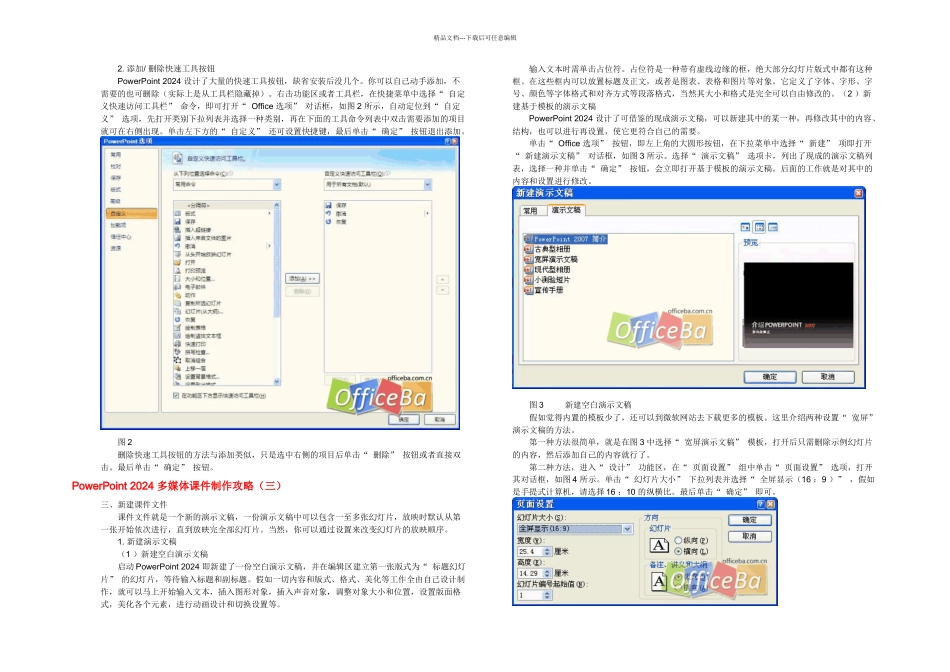This screenshot has width=950, height=672.
Task: Select portrait (纵向) radio for slides orientation
Action: click(x=679, y=541)
